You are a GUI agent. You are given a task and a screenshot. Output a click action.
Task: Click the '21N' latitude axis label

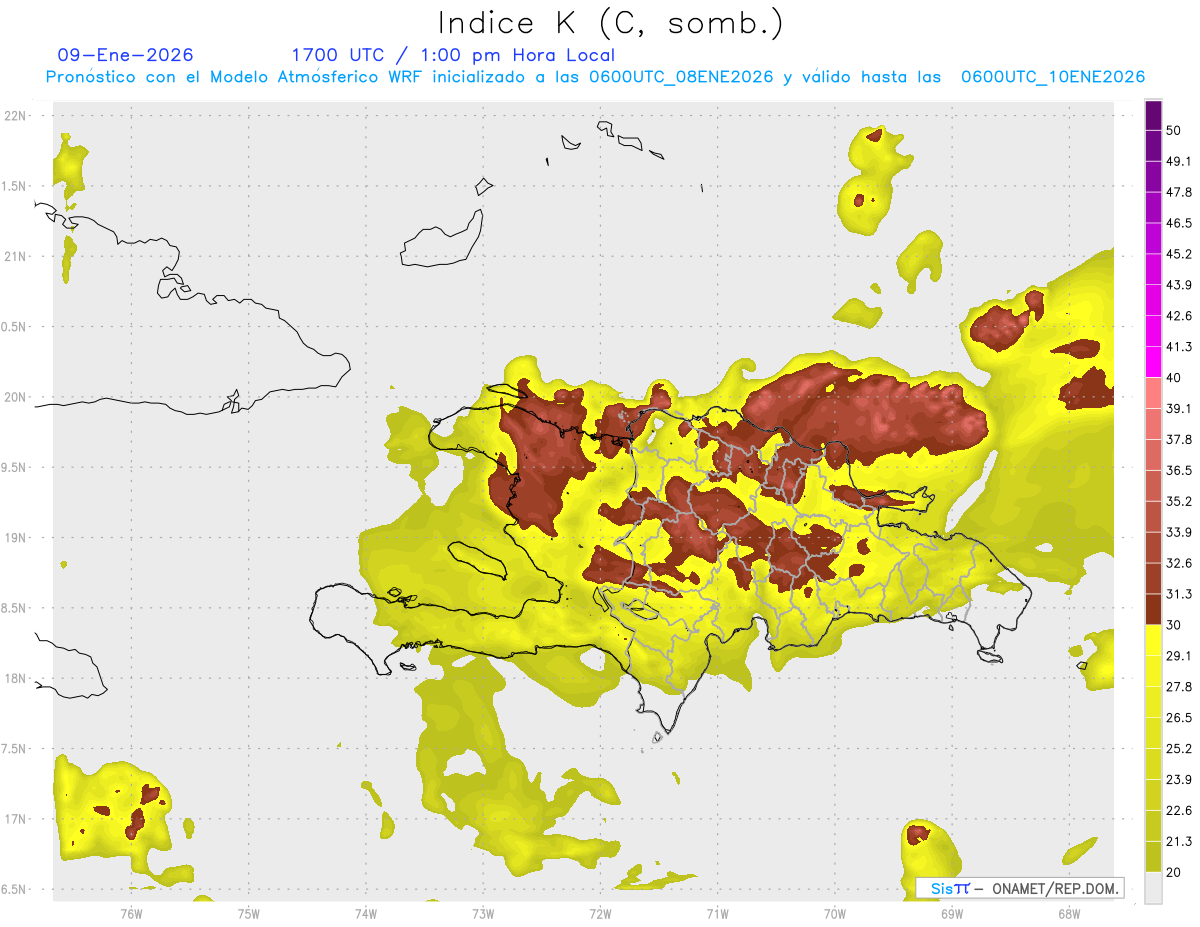point(16,257)
